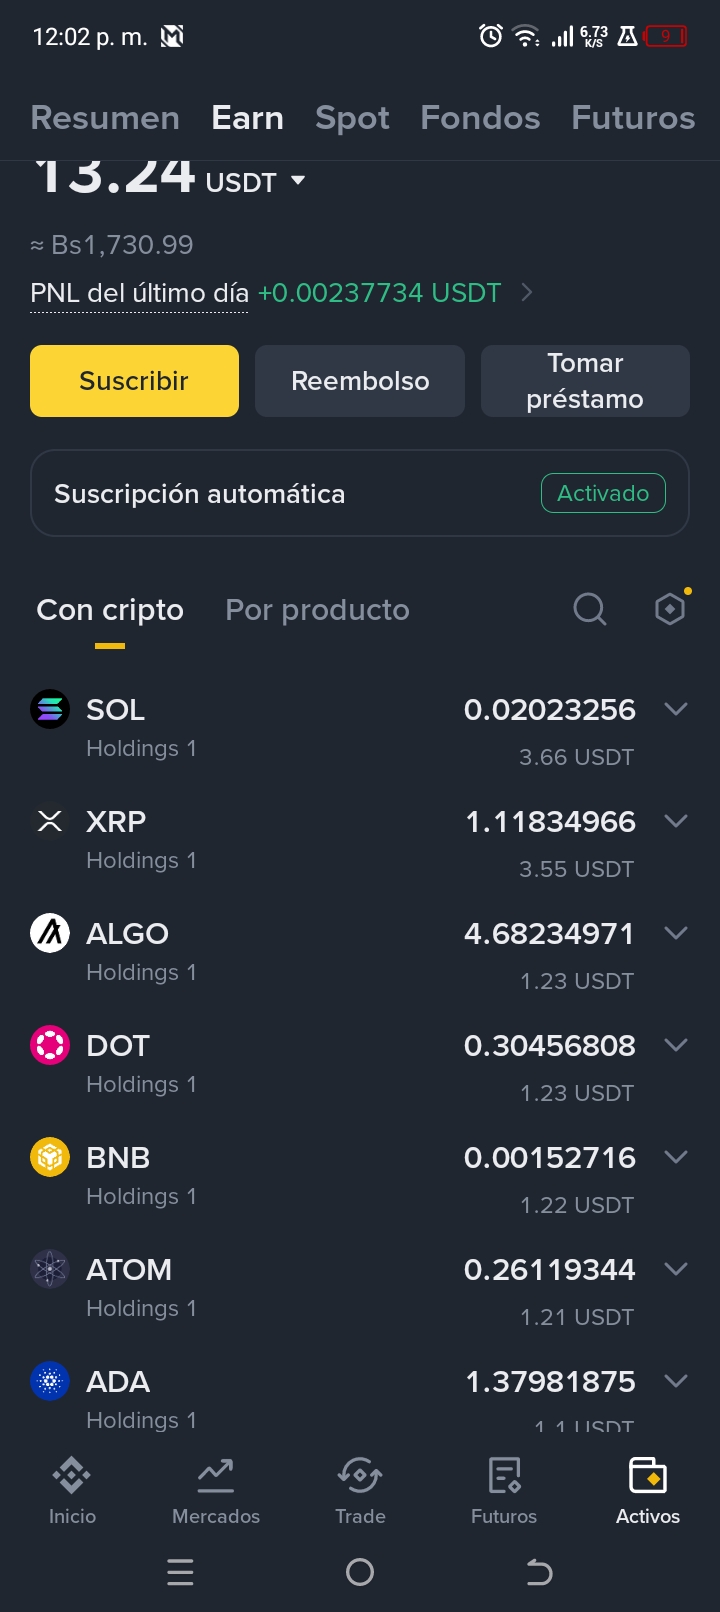Image resolution: width=720 pixels, height=1612 pixels.
Task: Toggle the Activado auto-subscription switch
Action: coord(603,493)
